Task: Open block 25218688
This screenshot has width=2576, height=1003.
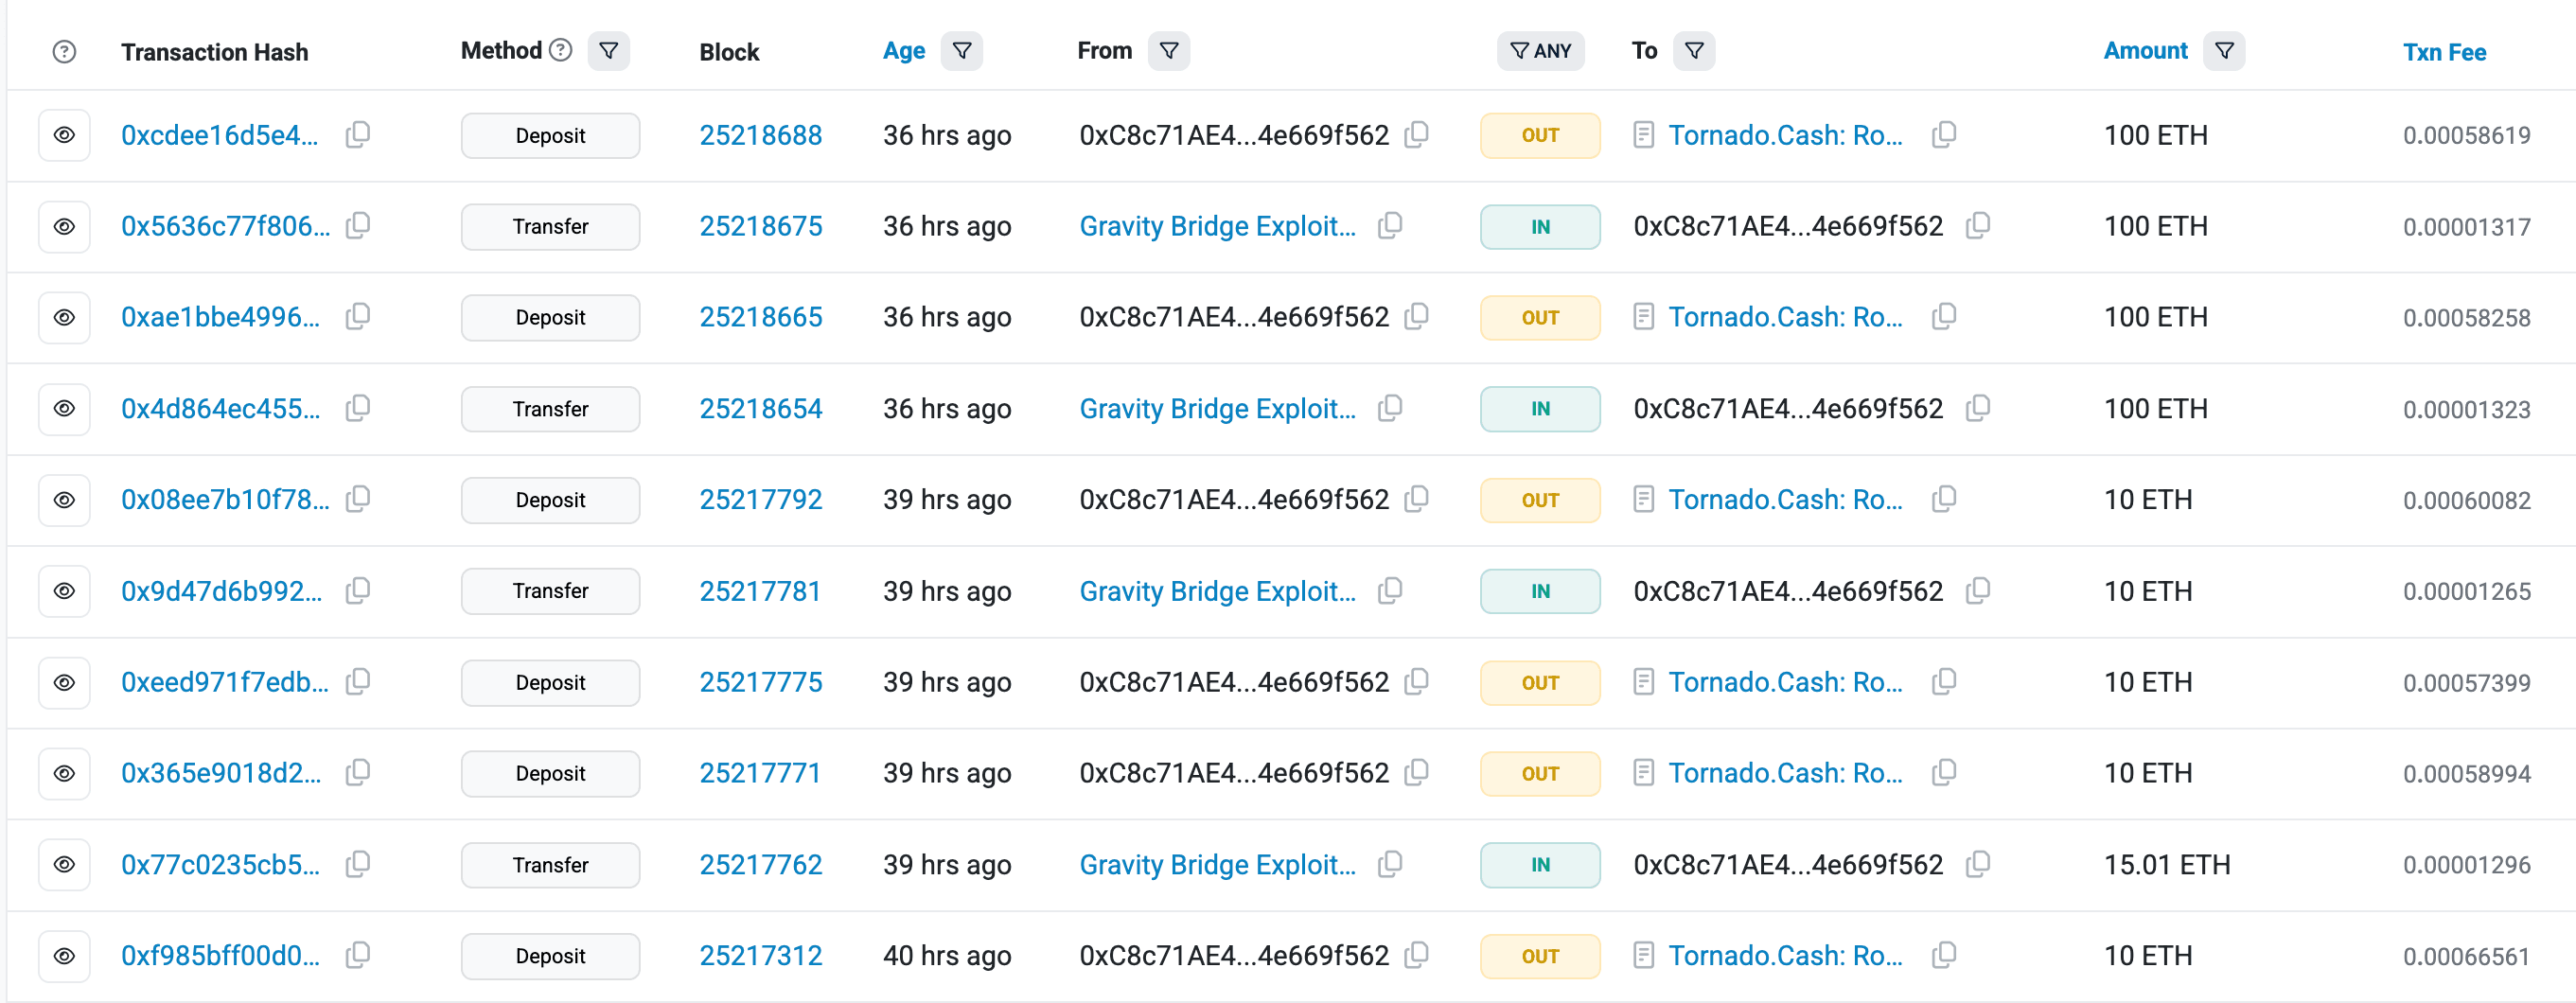Action: click(760, 135)
